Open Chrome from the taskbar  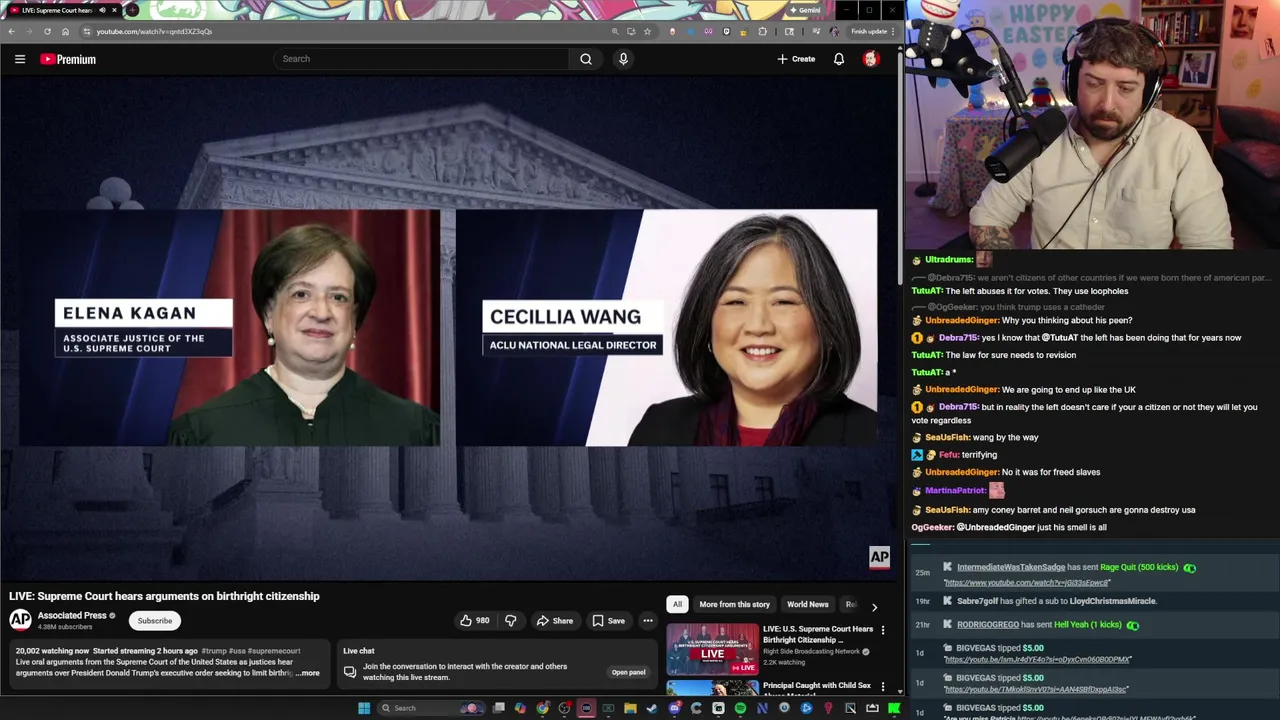tap(542, 708)
